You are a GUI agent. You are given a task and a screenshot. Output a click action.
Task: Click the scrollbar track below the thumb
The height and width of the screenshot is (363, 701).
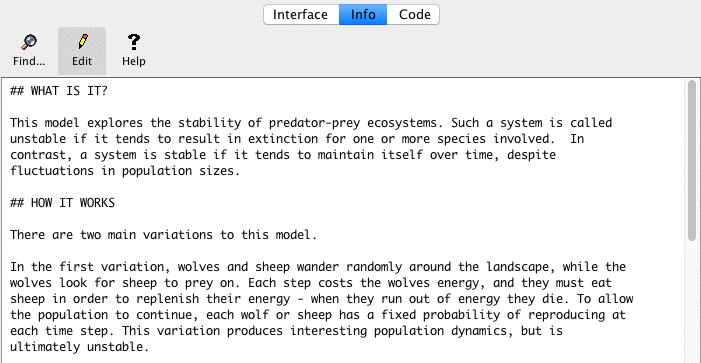[692, 304]
